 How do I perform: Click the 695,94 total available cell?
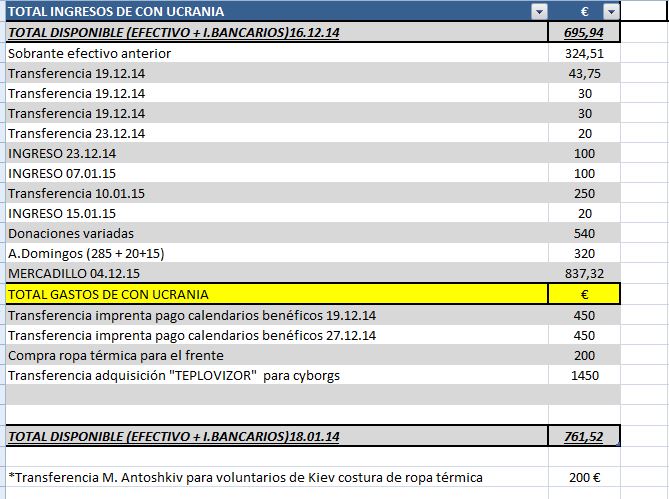584,32
